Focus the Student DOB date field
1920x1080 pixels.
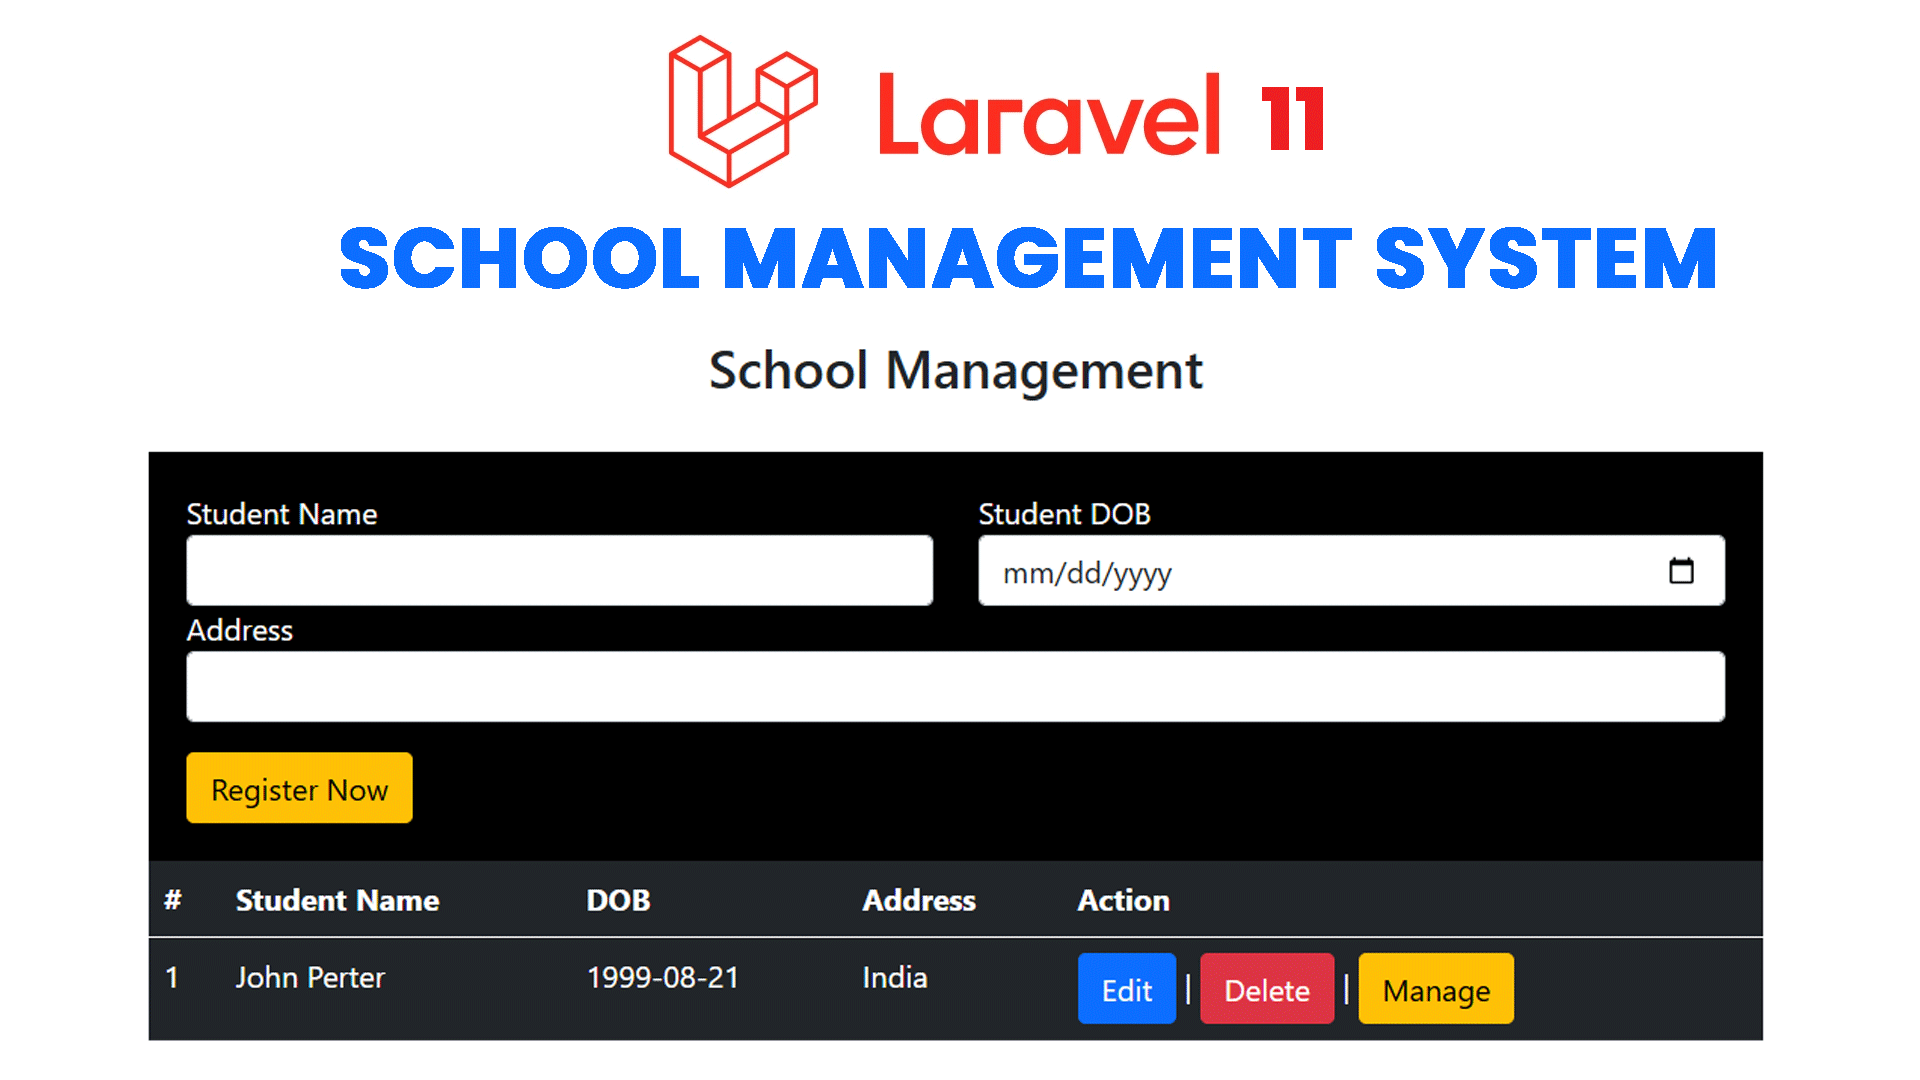tap(1300, 571)
